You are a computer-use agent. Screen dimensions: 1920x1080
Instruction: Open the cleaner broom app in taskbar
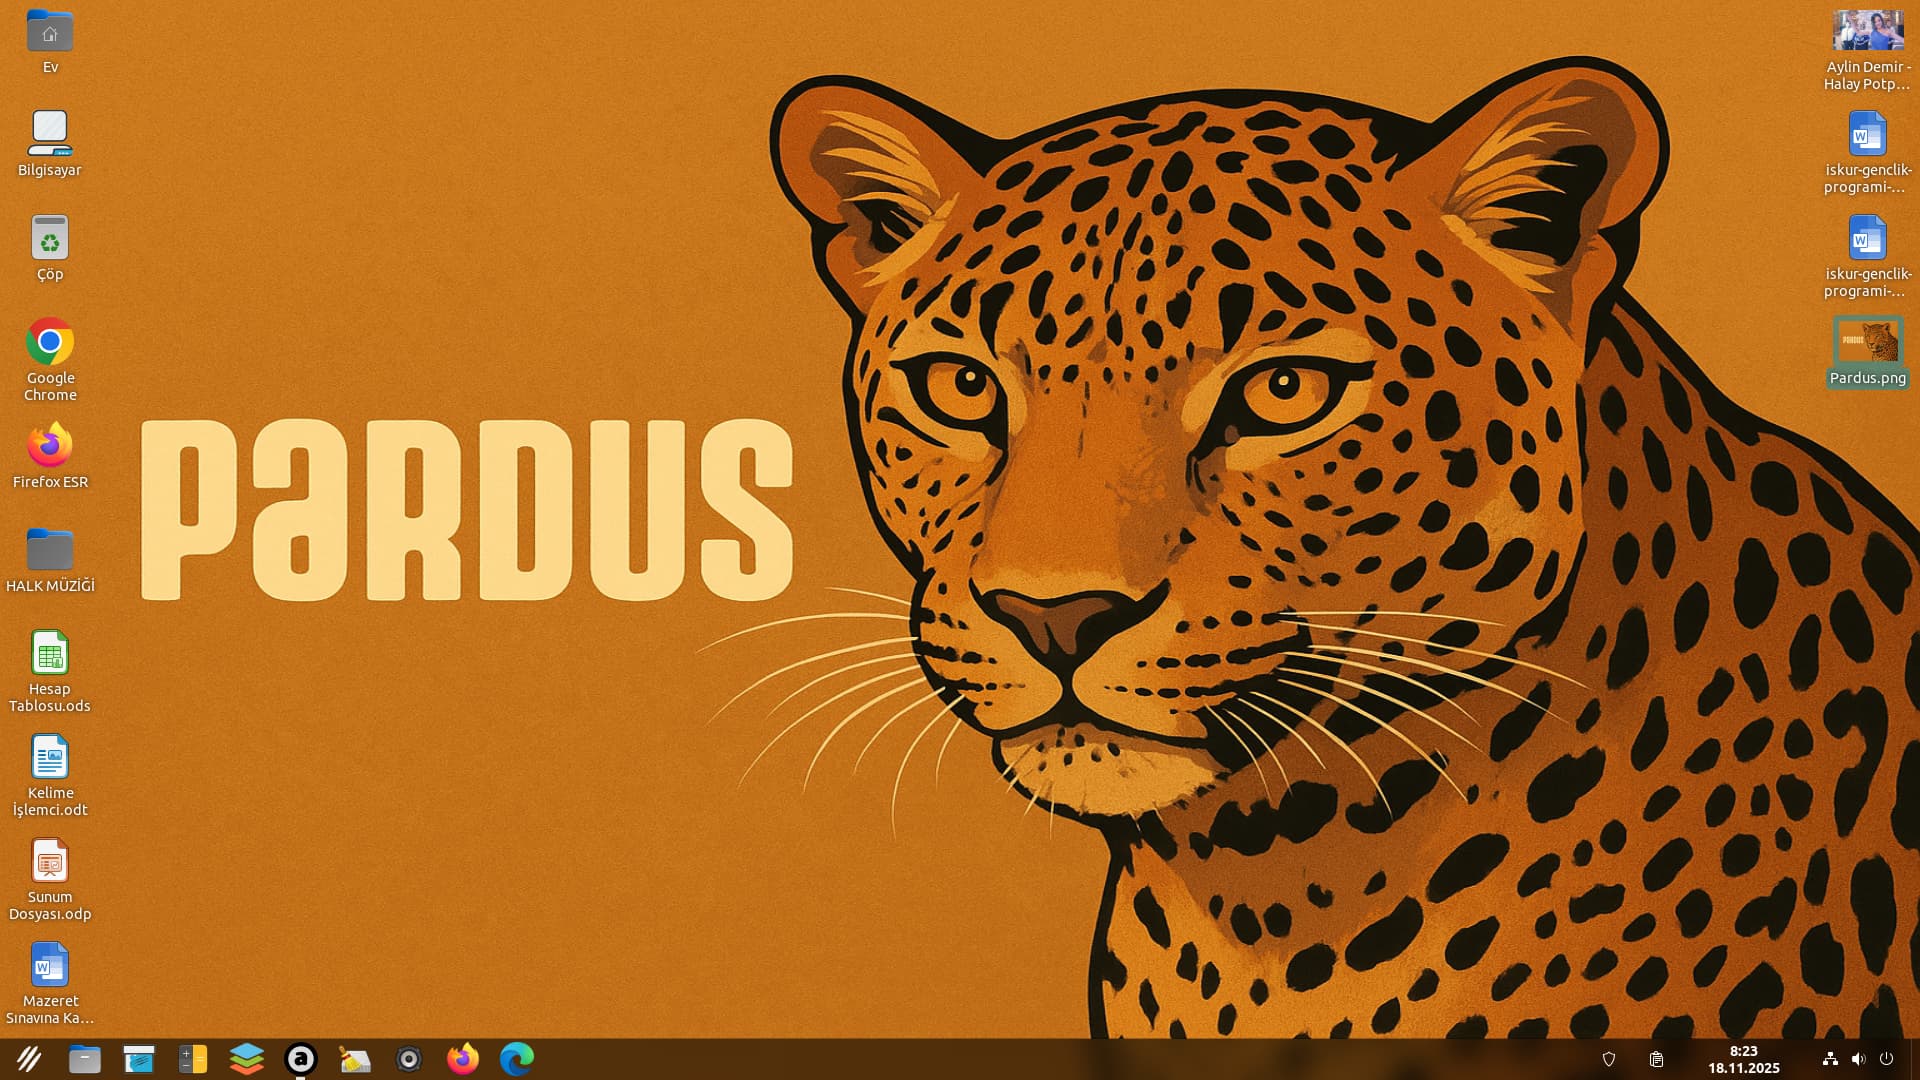354,1059
